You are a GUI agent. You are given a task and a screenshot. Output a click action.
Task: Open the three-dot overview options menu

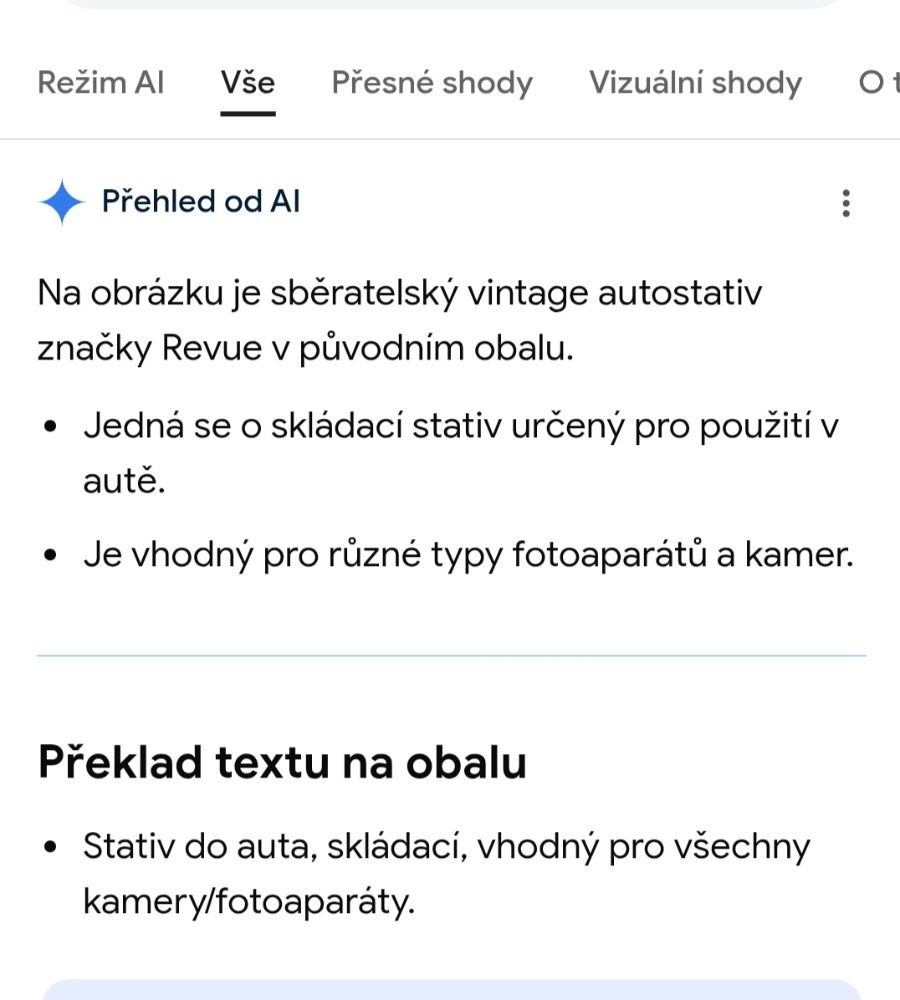click(846, 203)
